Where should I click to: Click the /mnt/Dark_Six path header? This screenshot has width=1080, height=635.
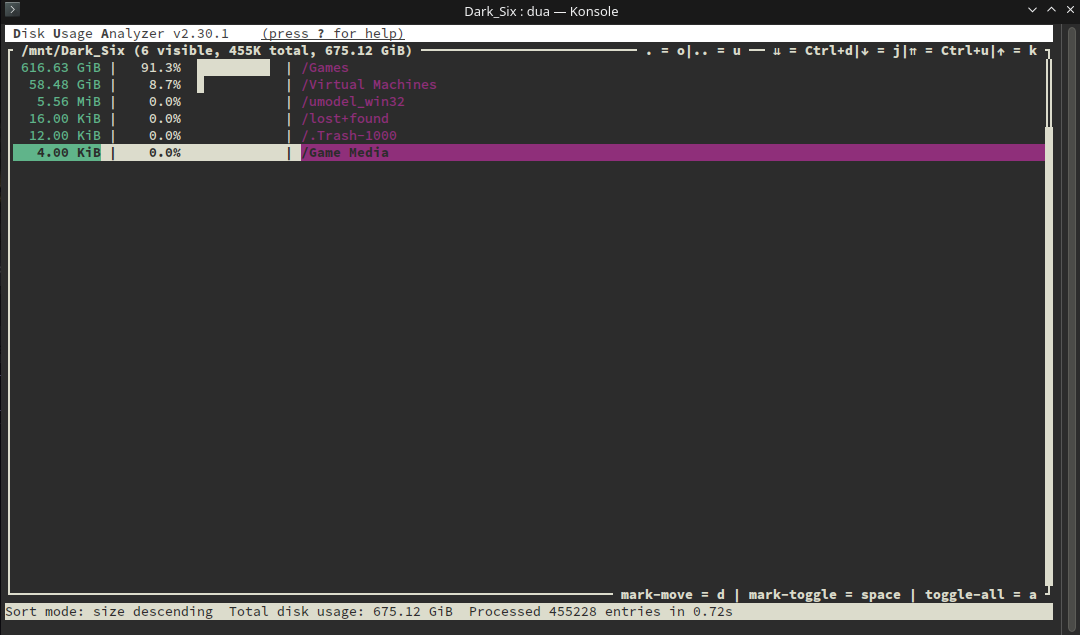click(x=73, y=50)
